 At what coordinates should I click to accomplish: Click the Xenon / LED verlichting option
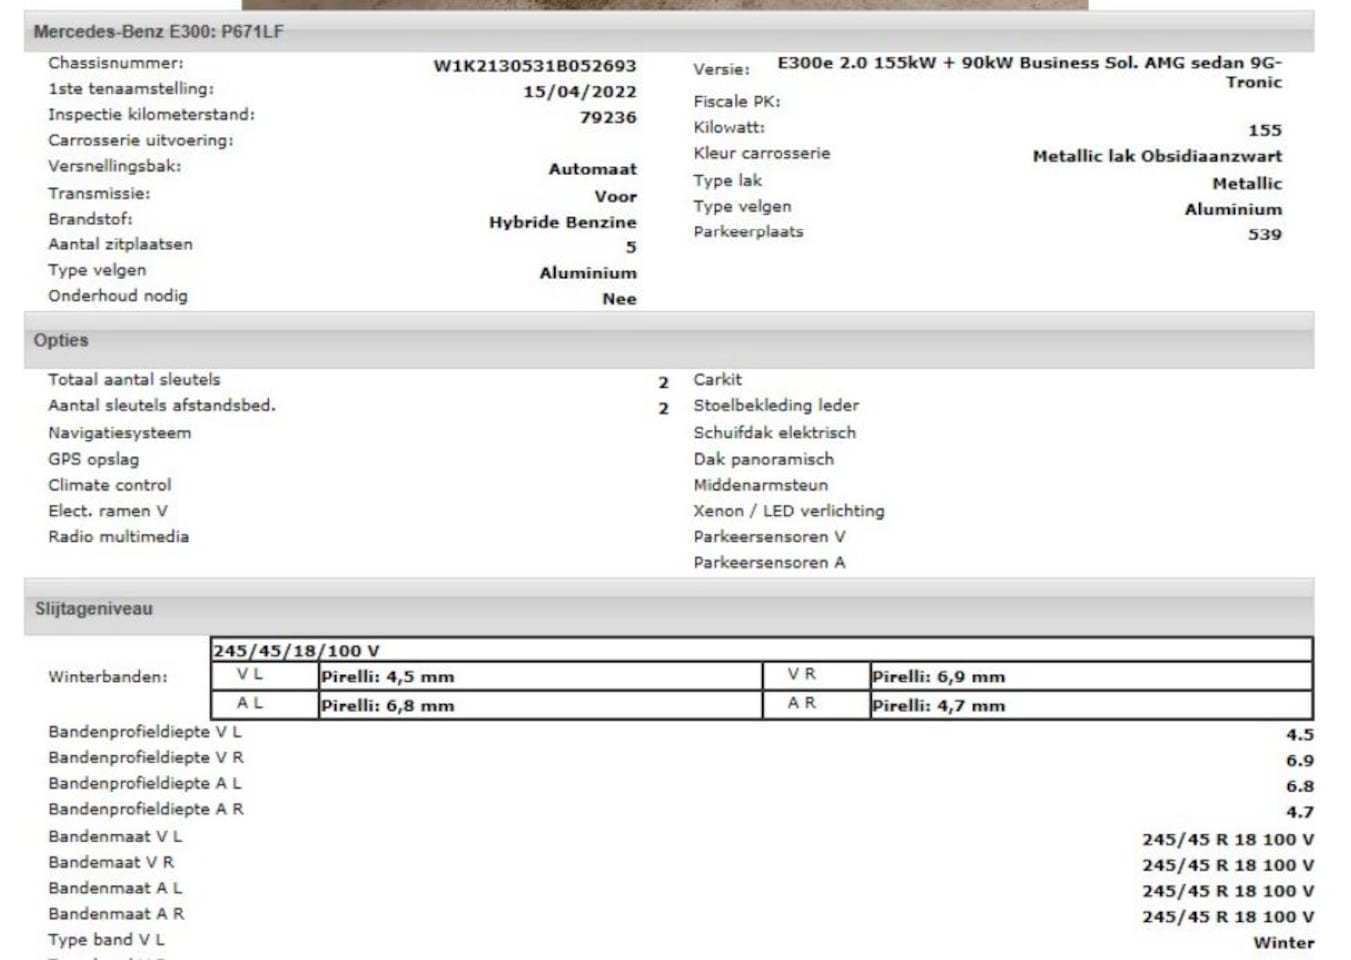click(788, 511)
